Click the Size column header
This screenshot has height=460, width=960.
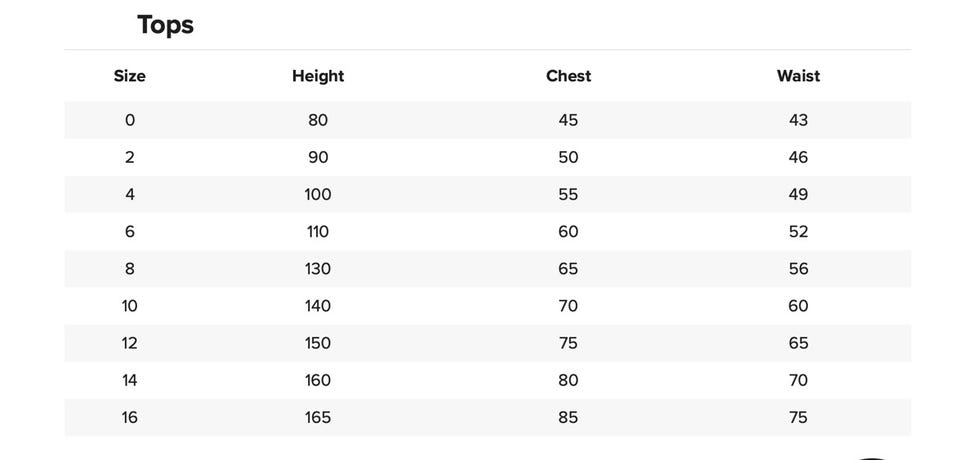[130, 76]
